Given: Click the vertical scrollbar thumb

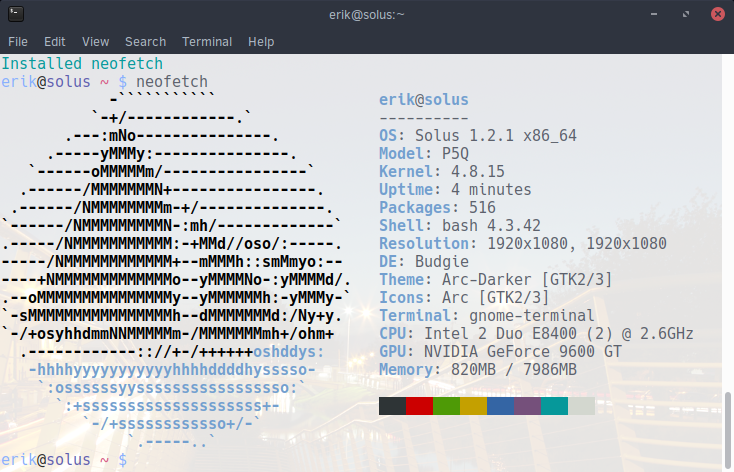Looking at the screenshot, I should pyautogui.click(x=728, y=432).
